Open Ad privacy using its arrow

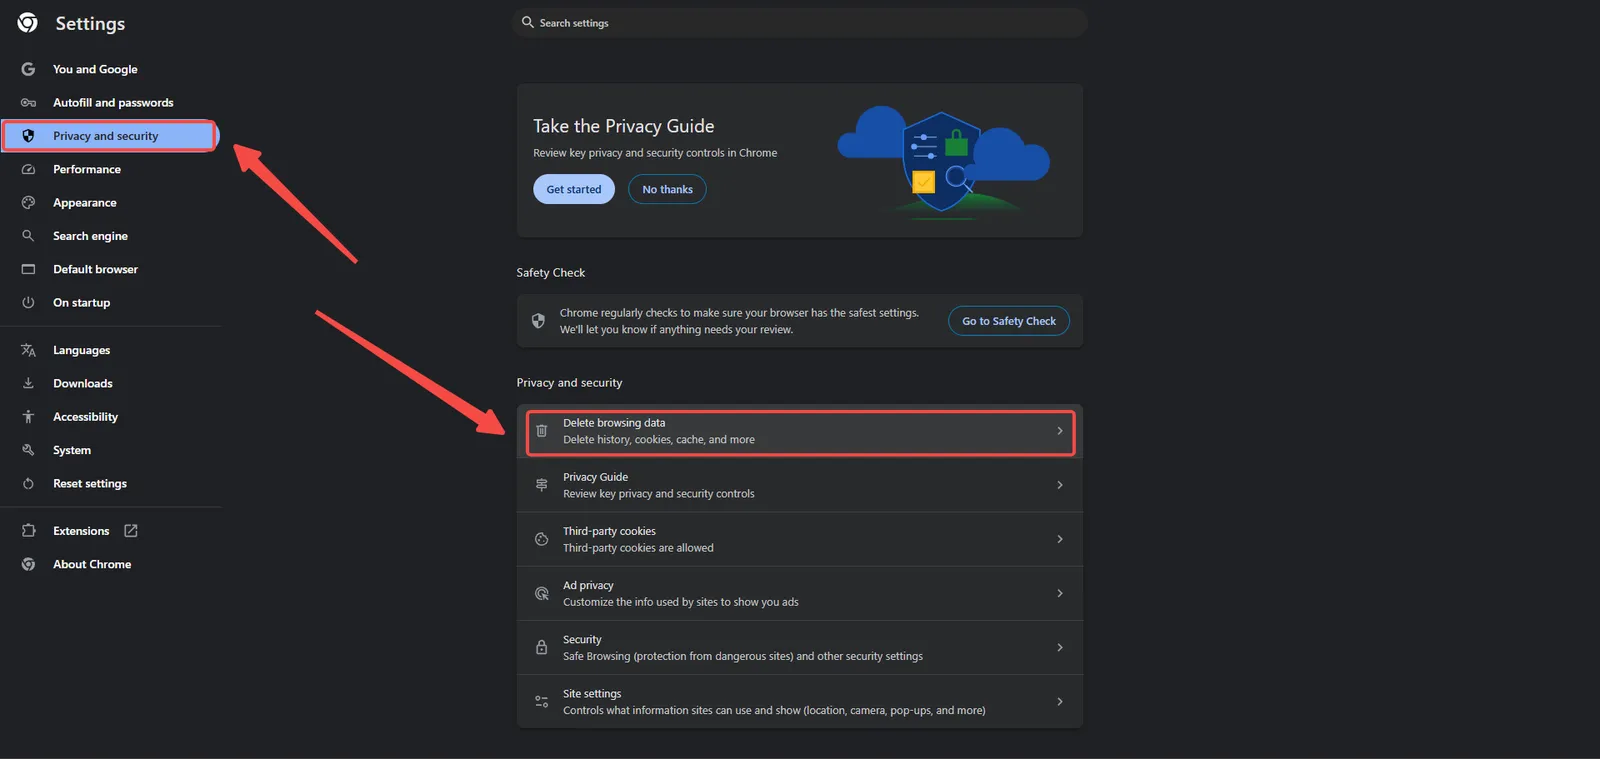click(1059, 593)
